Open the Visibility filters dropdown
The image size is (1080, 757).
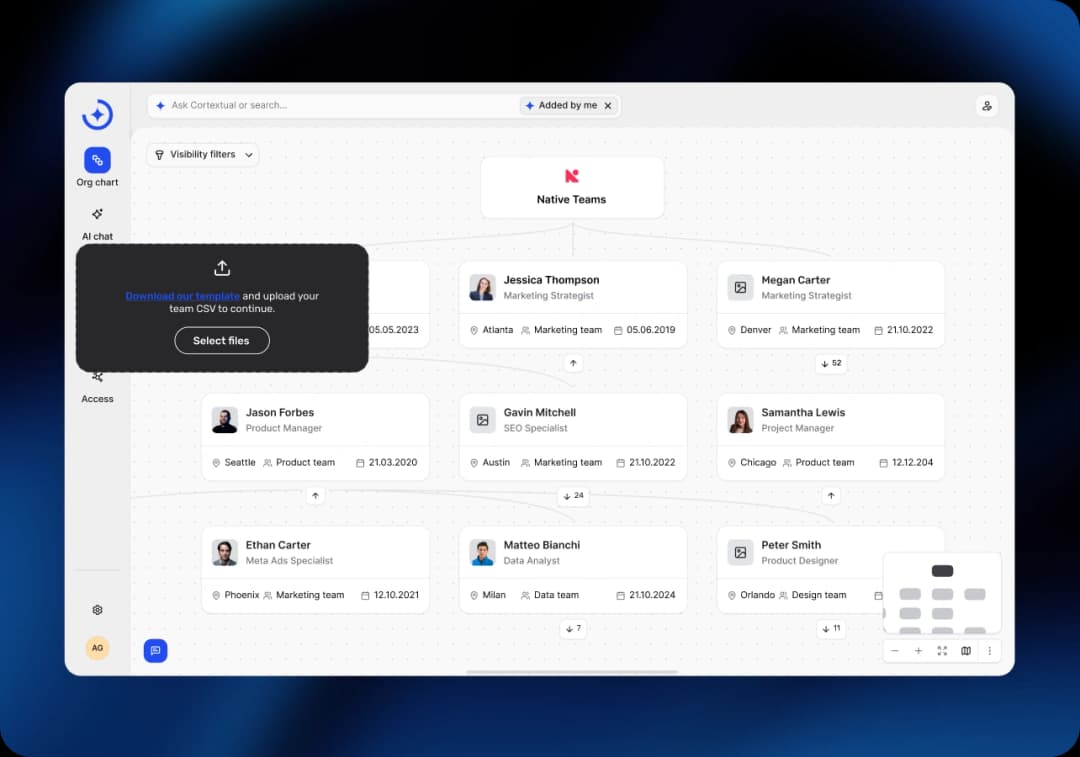[x=202, y=155]
